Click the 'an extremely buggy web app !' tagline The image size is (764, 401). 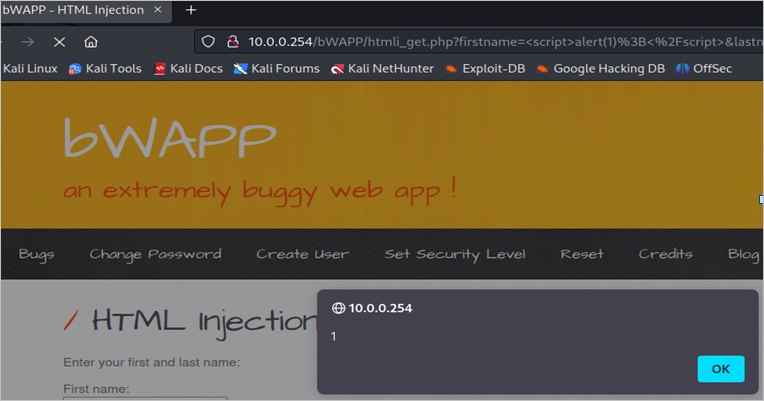click(260, 191)
